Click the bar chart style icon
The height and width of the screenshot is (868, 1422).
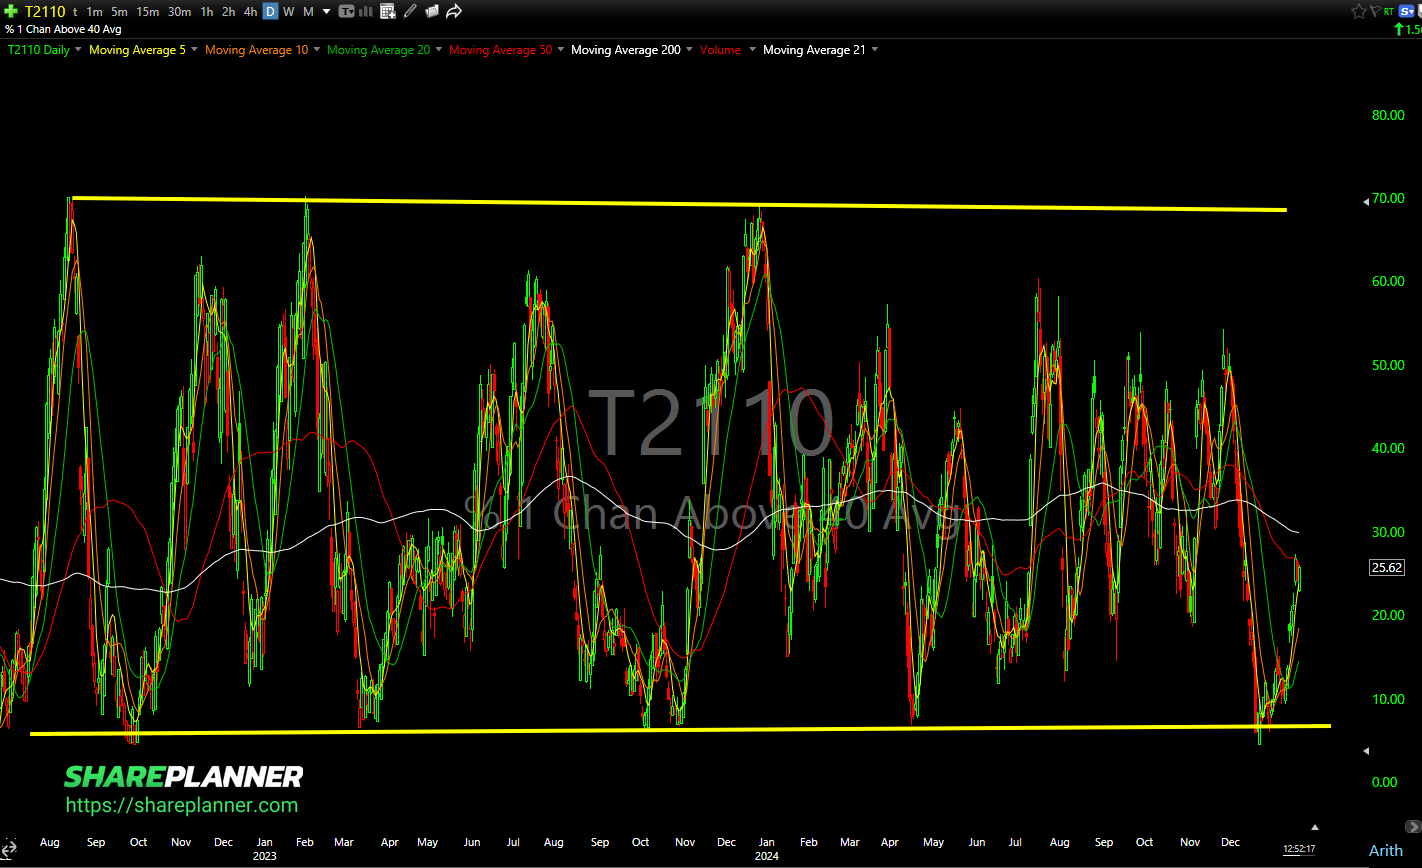[x=366, y=12]
